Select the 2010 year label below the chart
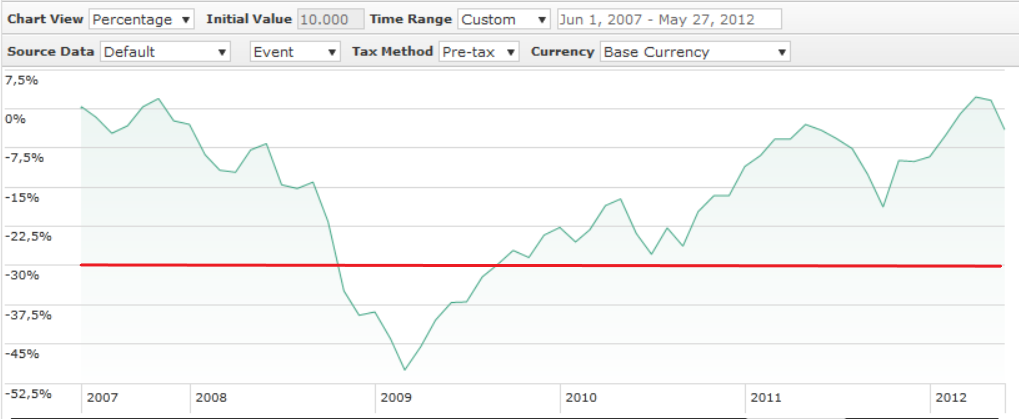1019x419 pixels. (581, 398)
